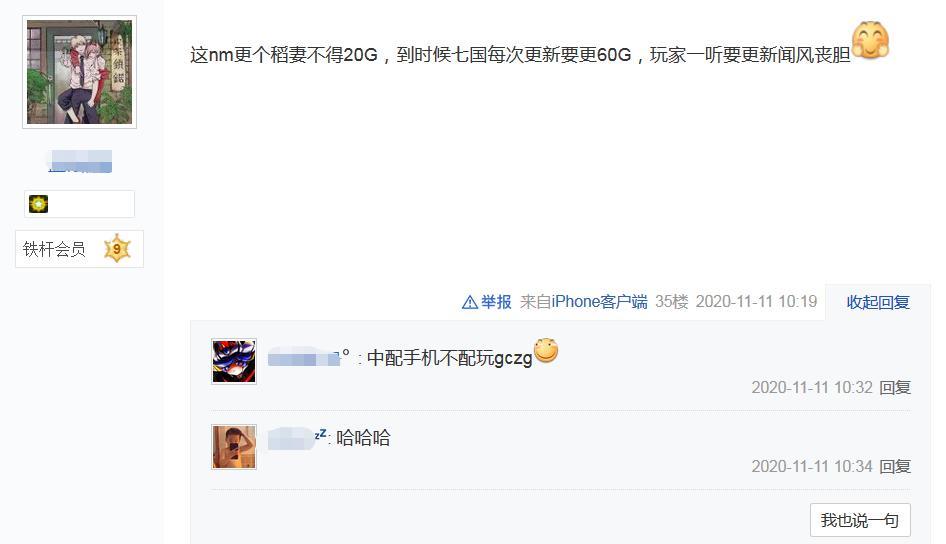Click 回复 on the 10:34 comment
This screenshot has height=544, width=946.
click(895, 466)
